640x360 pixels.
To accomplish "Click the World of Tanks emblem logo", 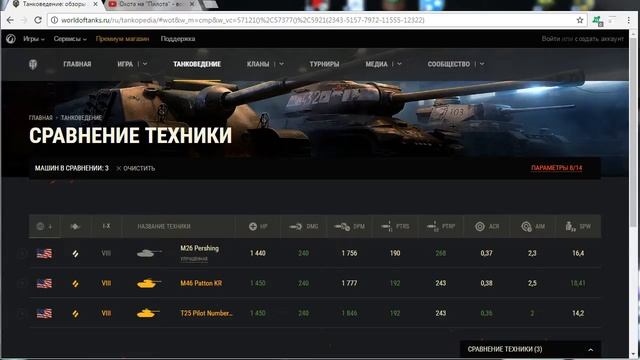I will pyautogui.click(x=33, y=64).
